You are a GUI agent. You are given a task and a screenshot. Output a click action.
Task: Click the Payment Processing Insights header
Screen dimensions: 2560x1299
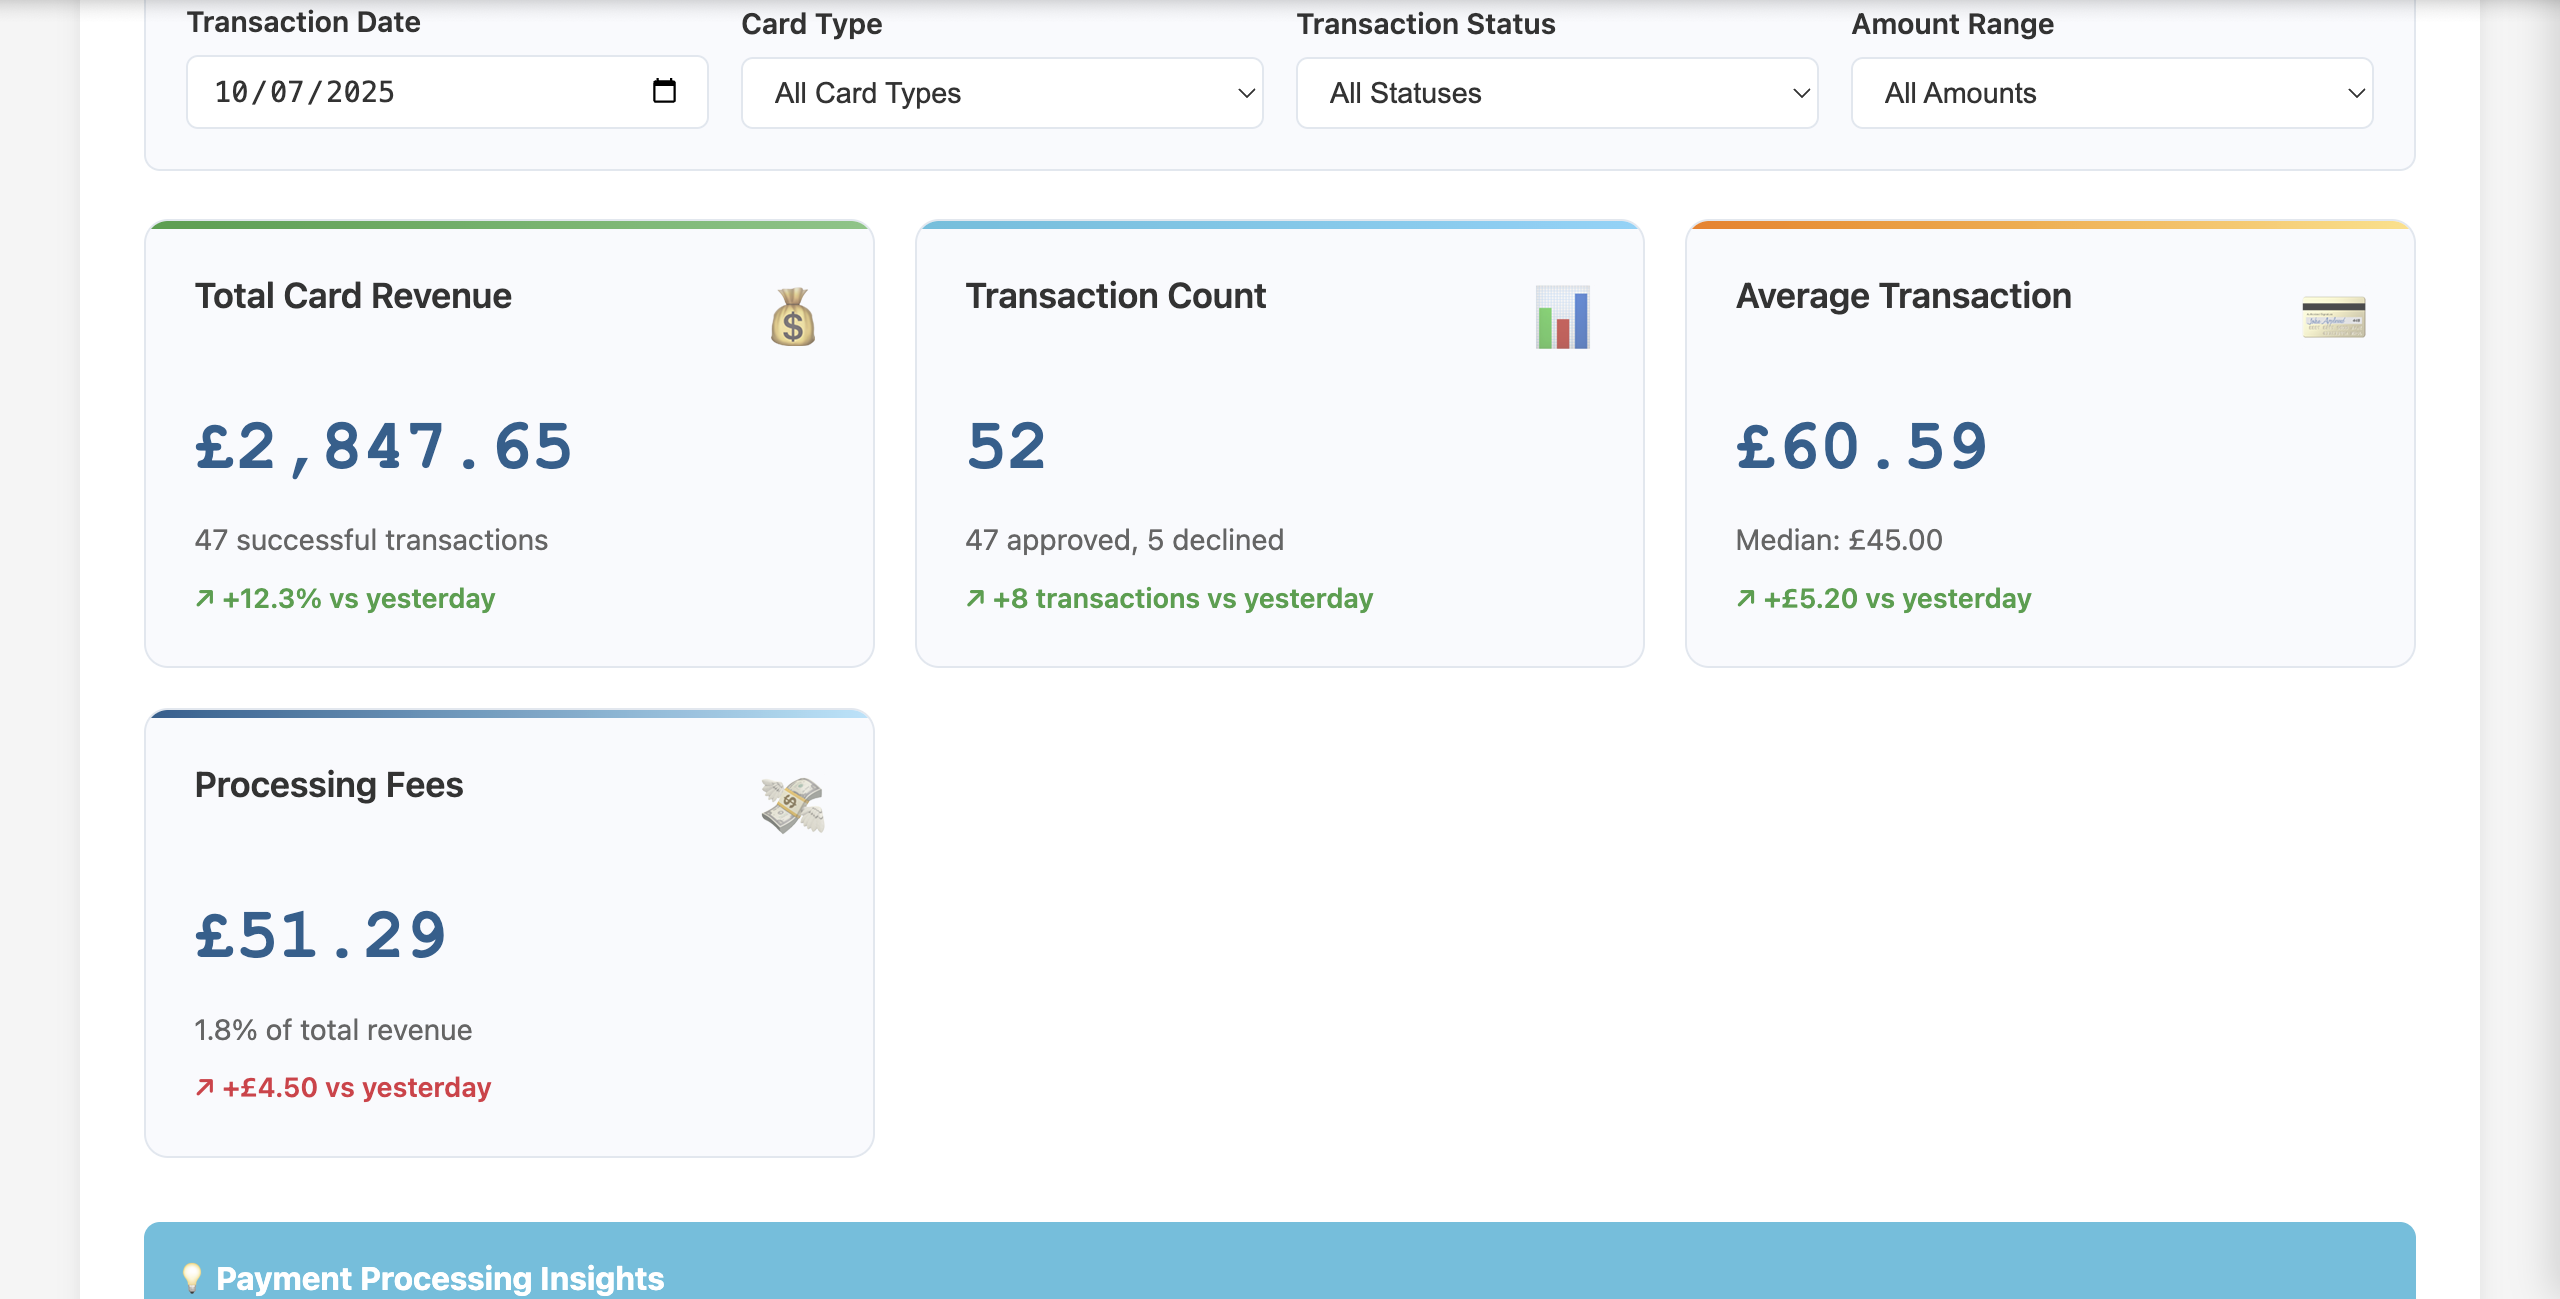(440, 1277)
